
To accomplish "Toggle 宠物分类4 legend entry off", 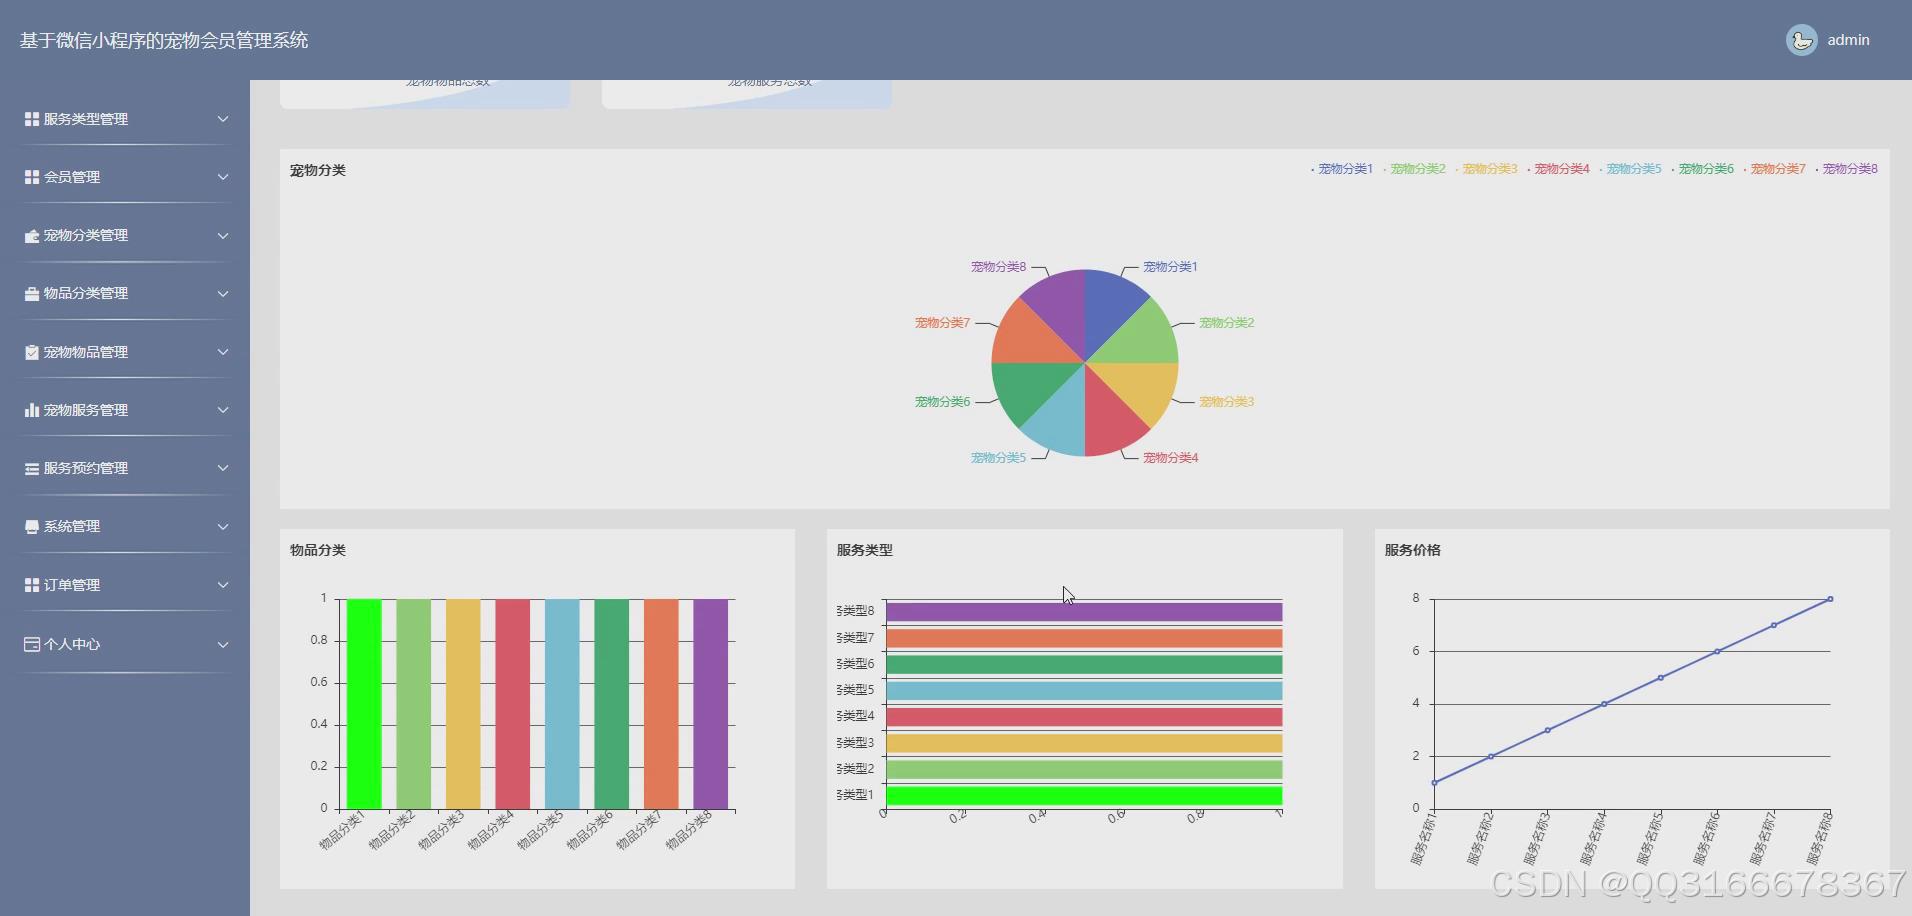I will (1560, 169).
